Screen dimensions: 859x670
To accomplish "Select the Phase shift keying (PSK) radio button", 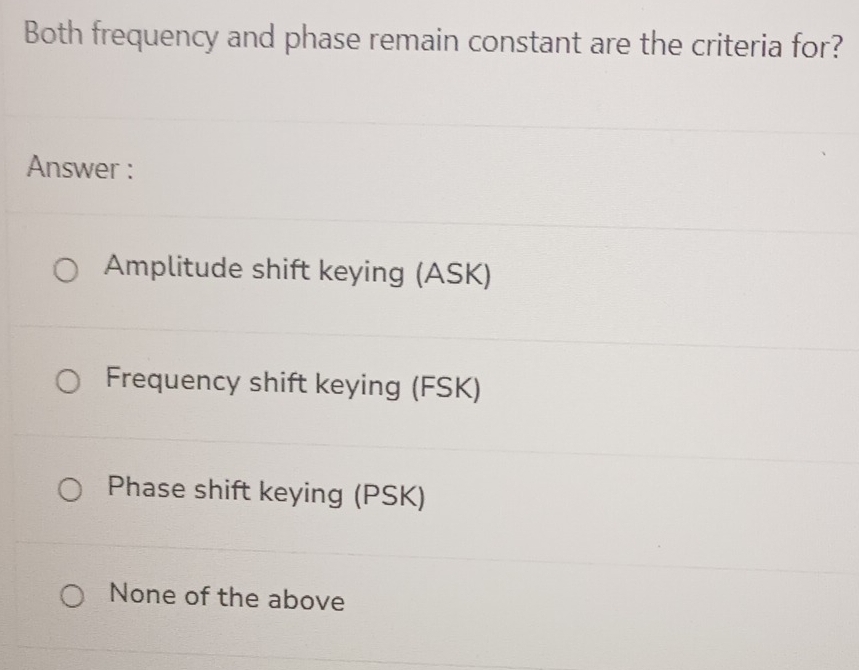I will 68,489.
